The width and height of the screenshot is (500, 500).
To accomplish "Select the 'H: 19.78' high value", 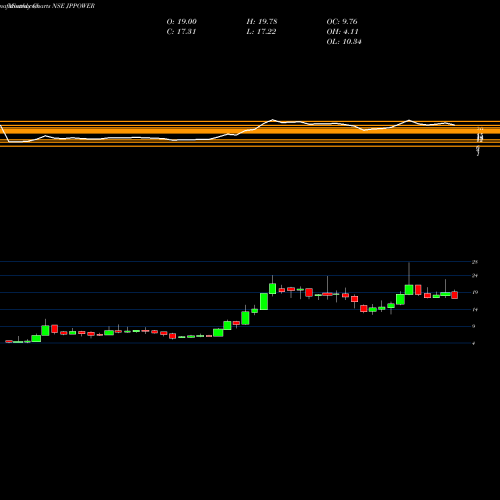I will tap(262, 22).
